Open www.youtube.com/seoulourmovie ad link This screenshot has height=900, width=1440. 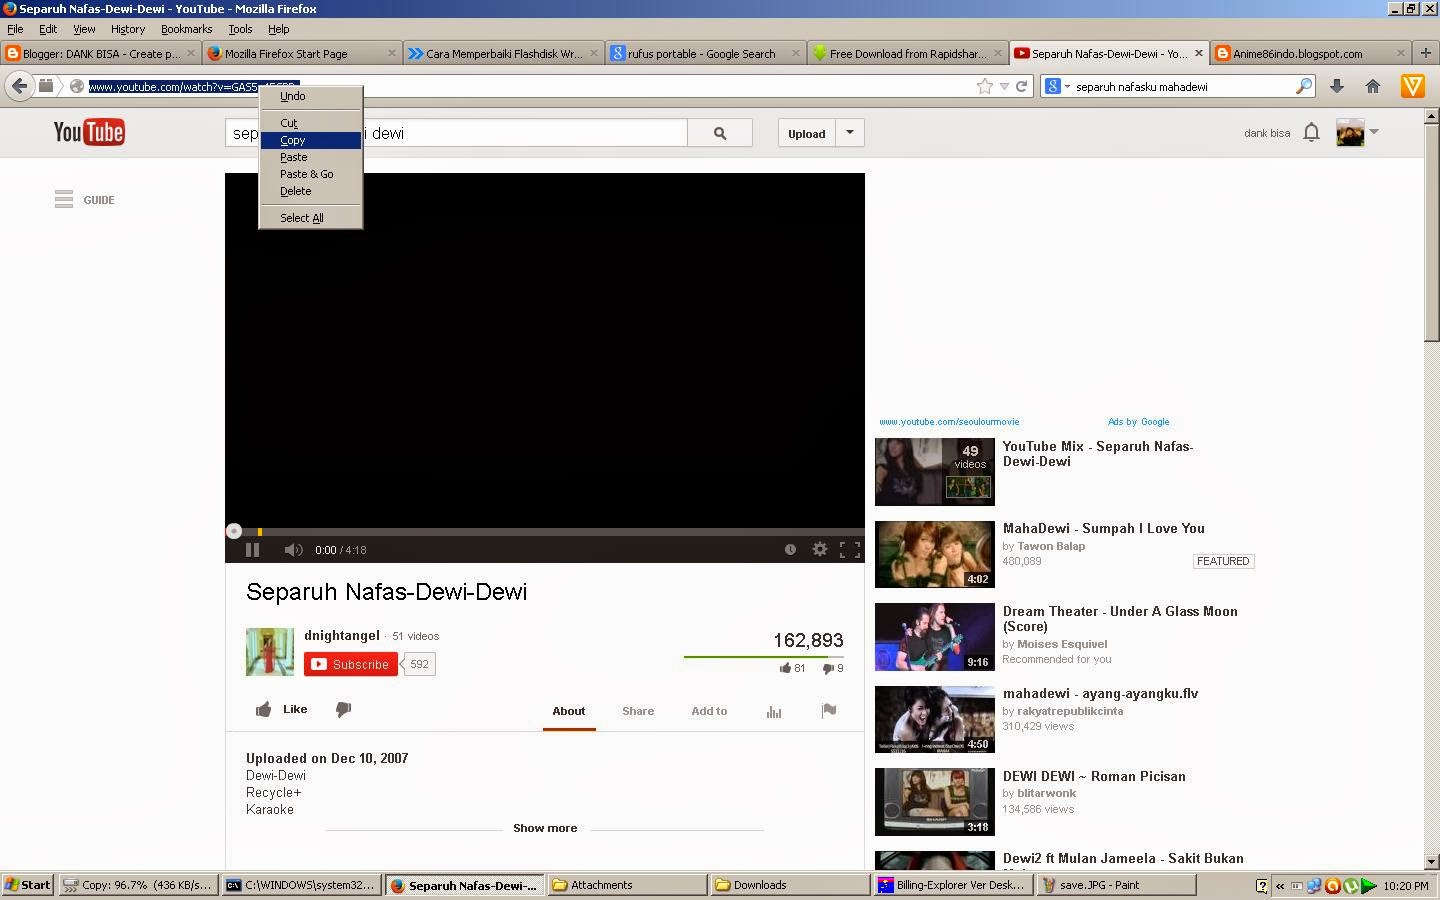(x=949, y=422)
